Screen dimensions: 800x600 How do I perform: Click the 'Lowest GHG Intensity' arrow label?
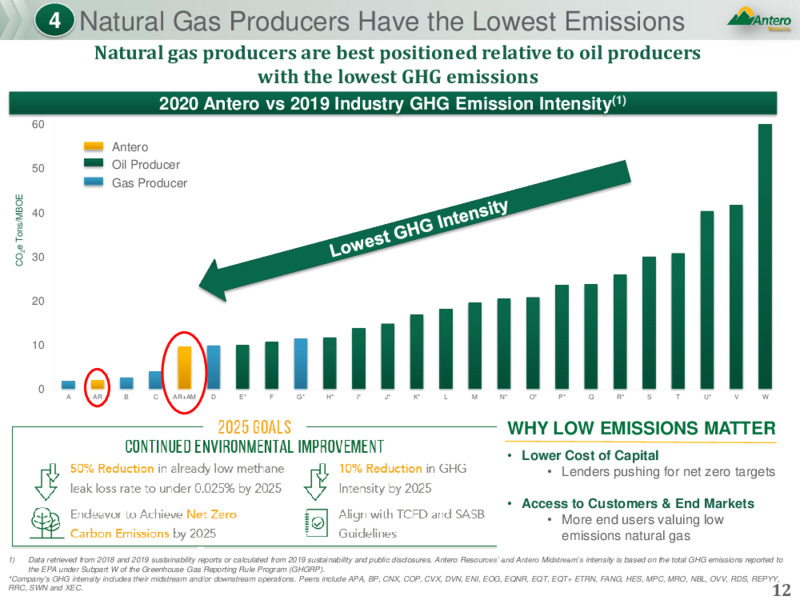(x=418, y=228)
